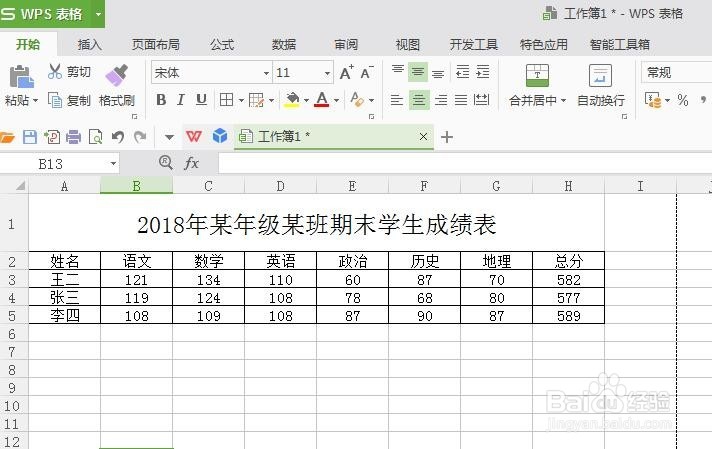
Task: Click the magnifier icon beside fx
Action: tap(165, 162)
